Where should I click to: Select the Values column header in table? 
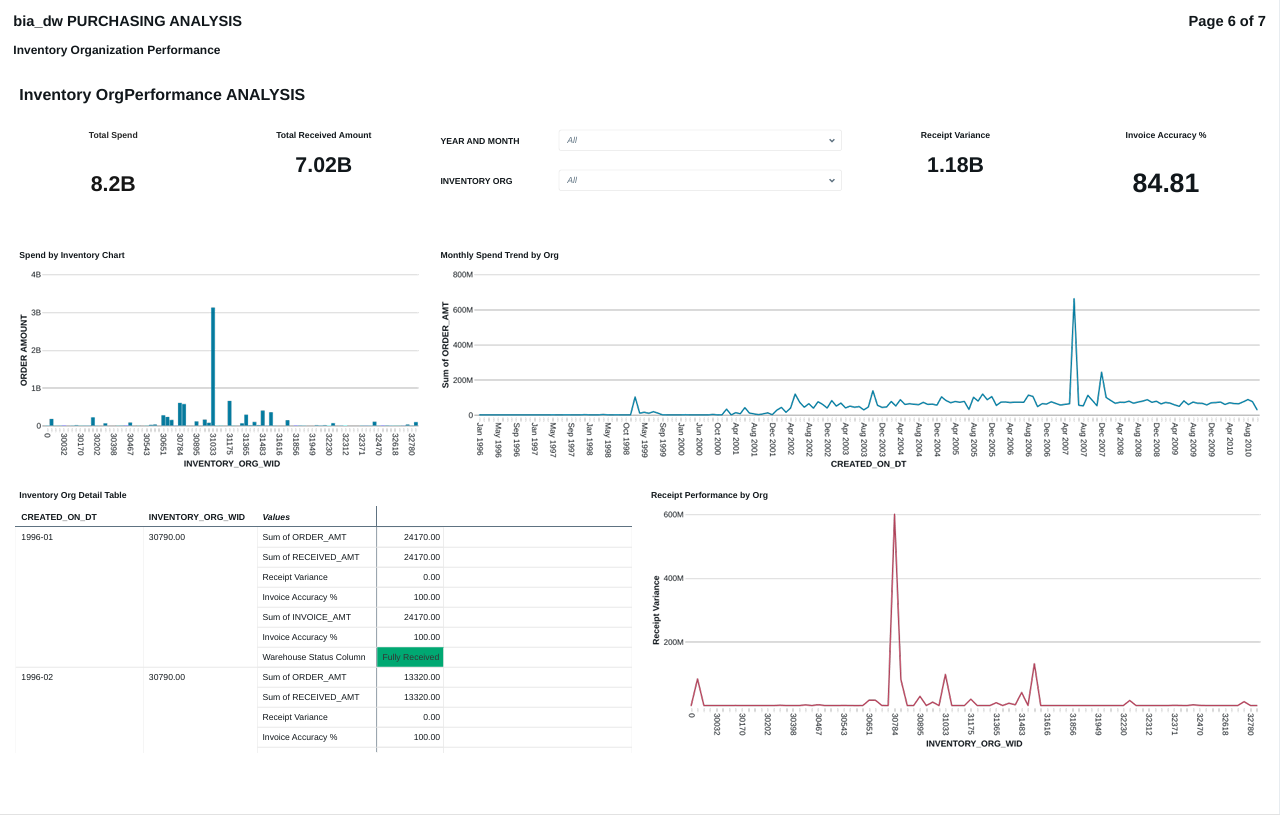pyautogui.click(x=276, y=517)
